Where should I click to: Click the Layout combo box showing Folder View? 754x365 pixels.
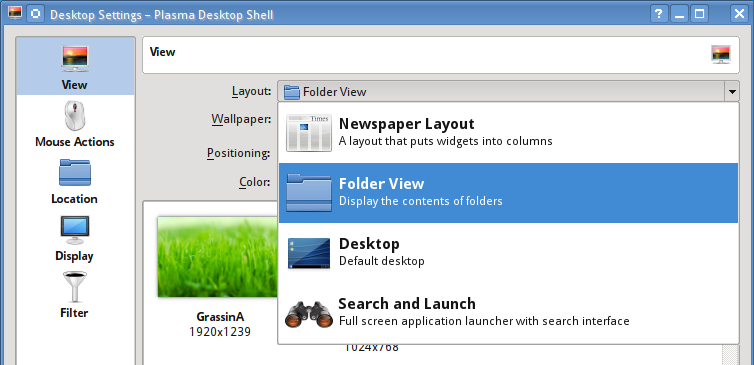pos(508,91)
